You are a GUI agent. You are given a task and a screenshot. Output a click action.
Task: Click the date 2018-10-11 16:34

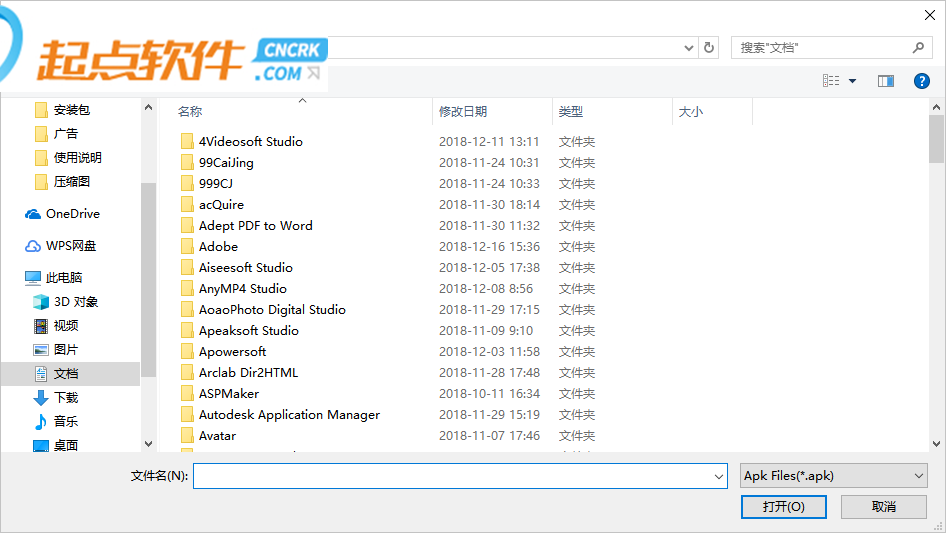(489, 394)
